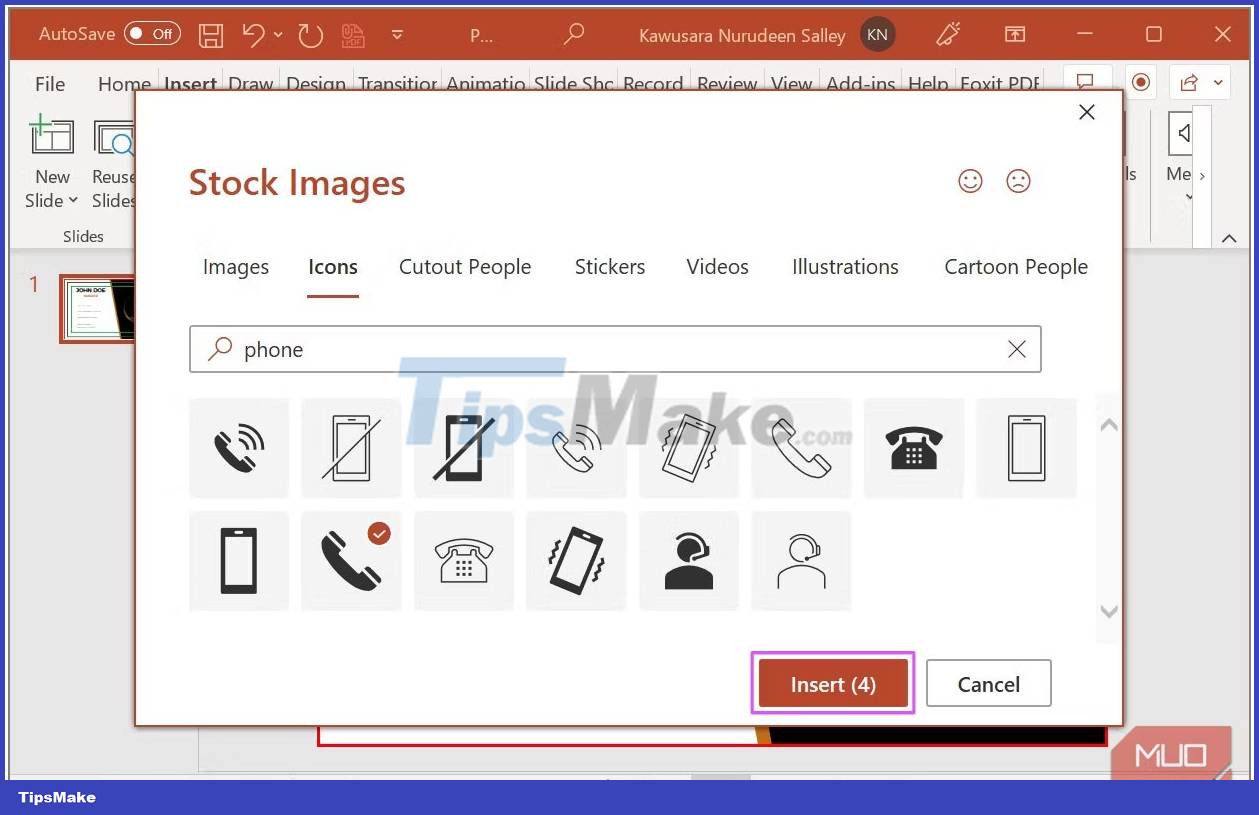Collapse the ribbon with the chevron
Screen dimensions: 1259x815
1228,239
